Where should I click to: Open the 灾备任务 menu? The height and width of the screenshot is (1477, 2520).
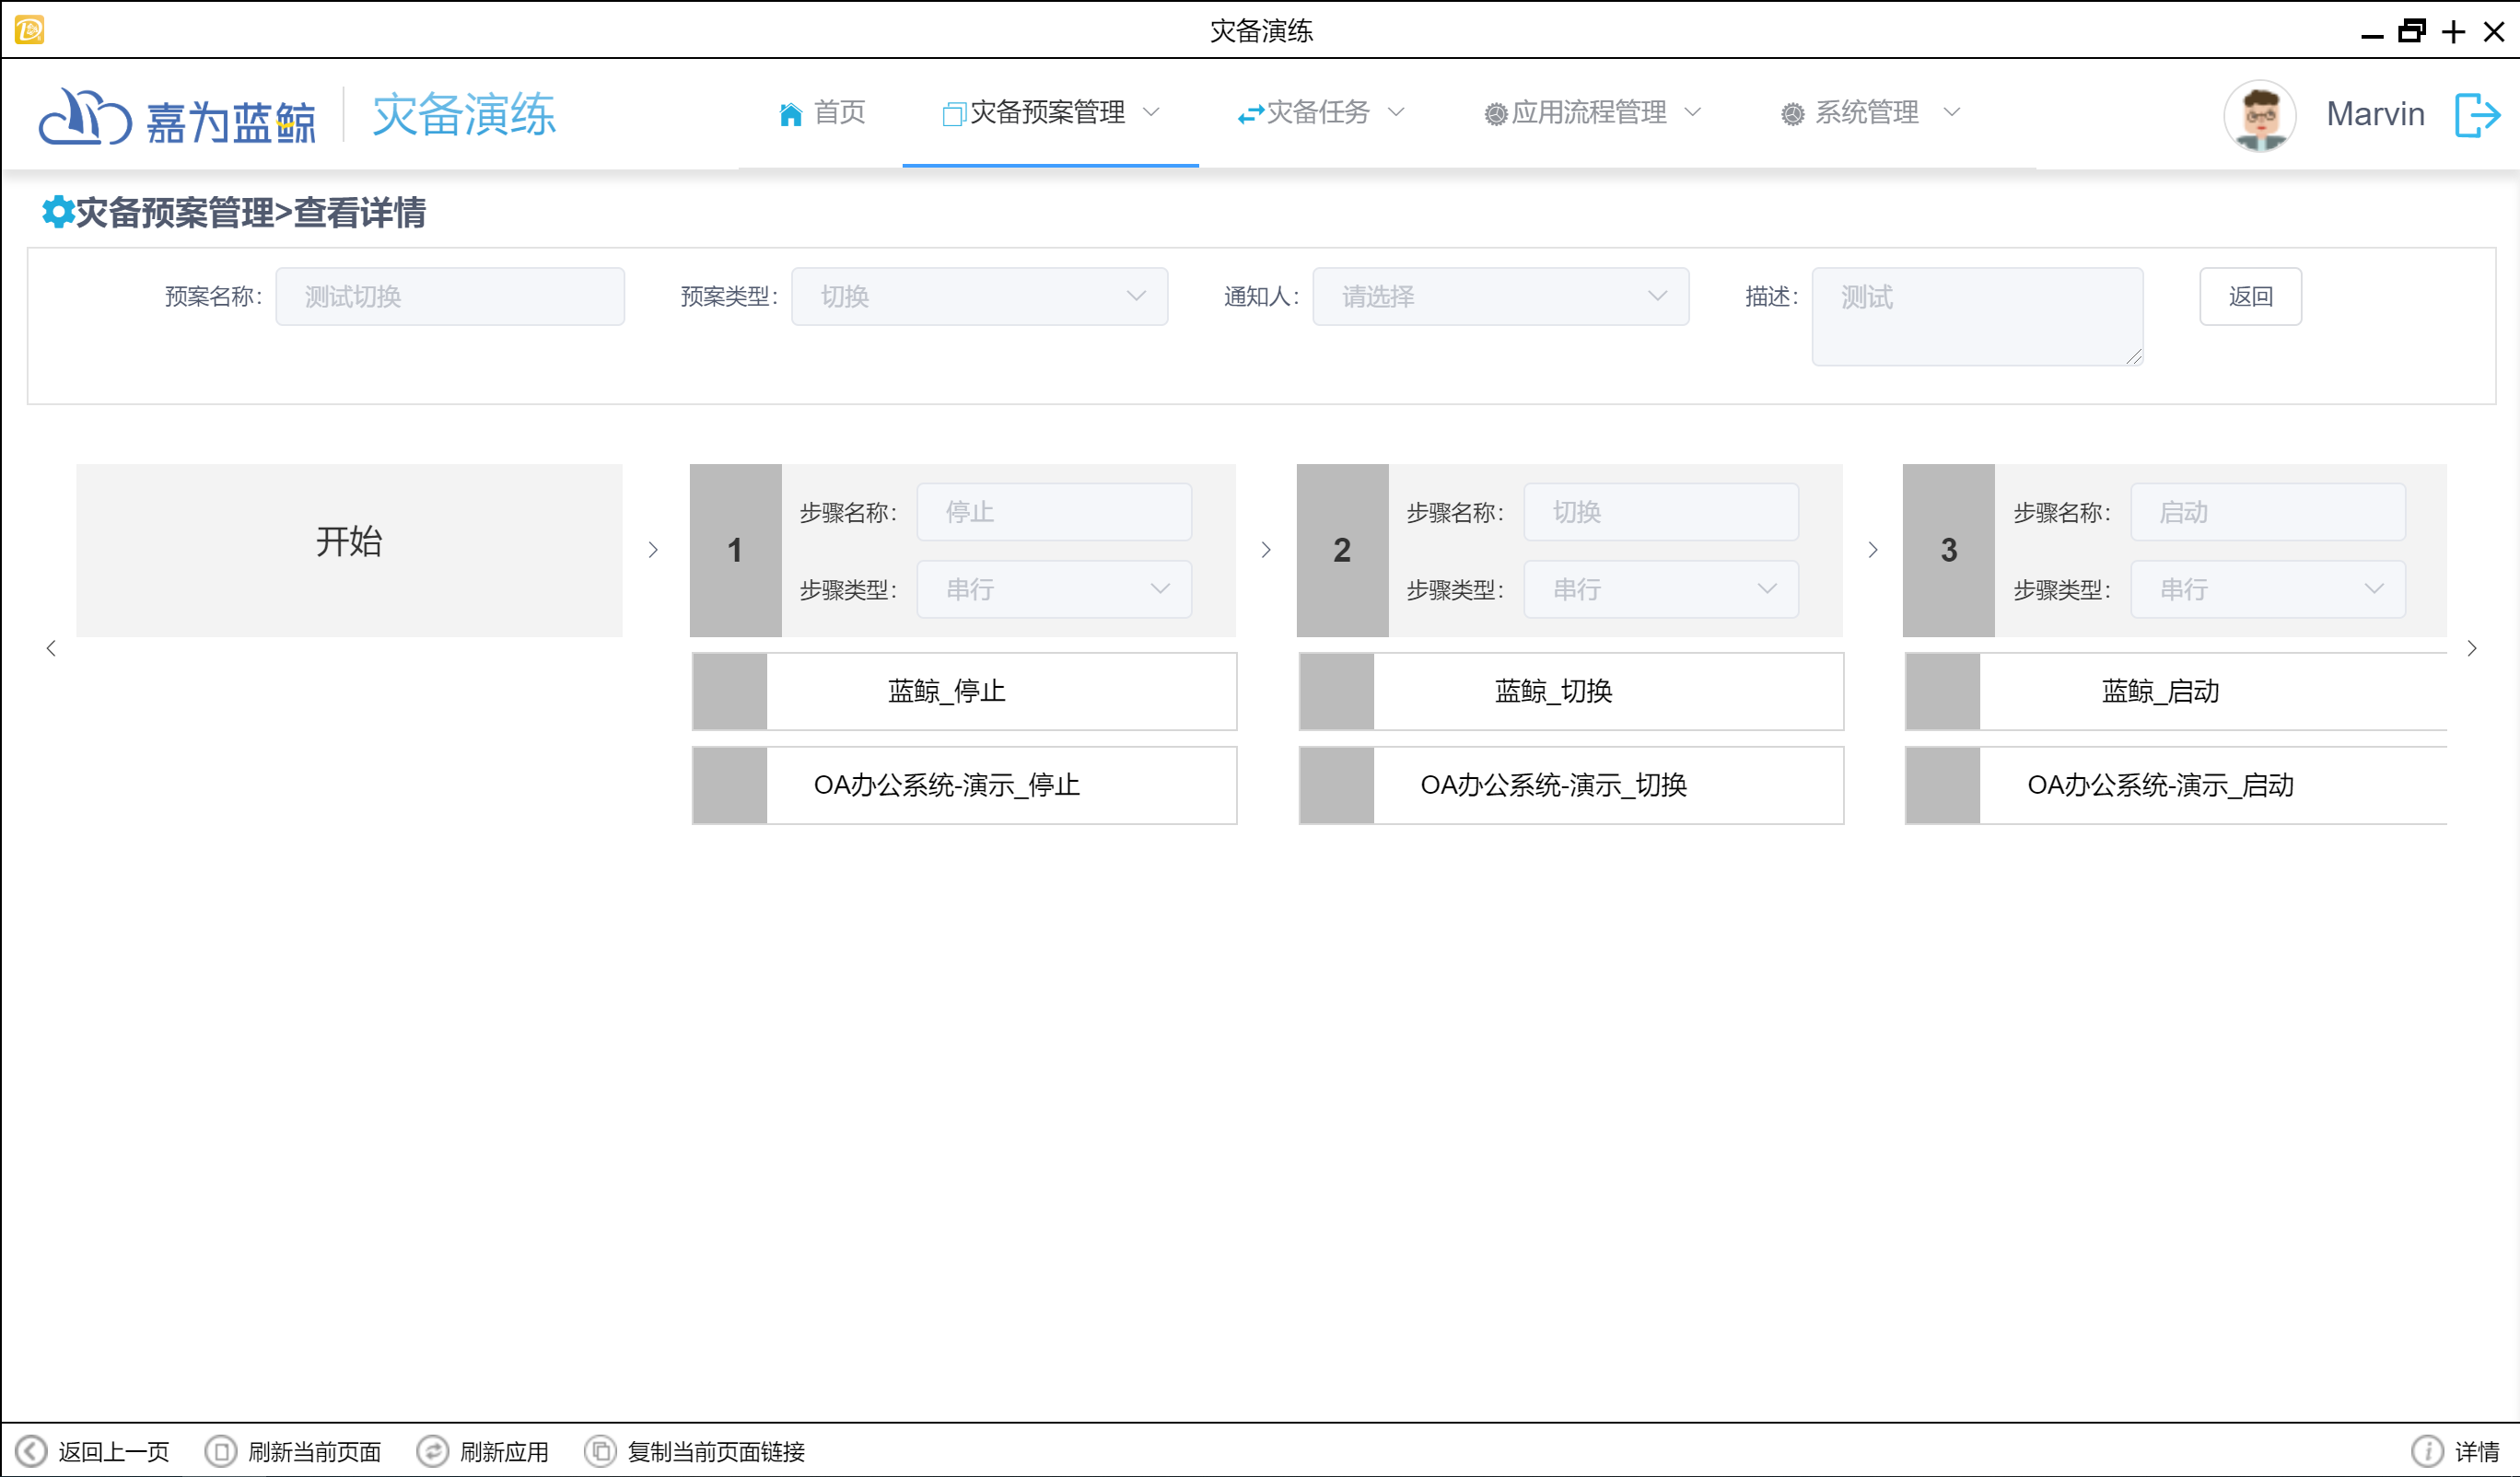coord(1320,113)
